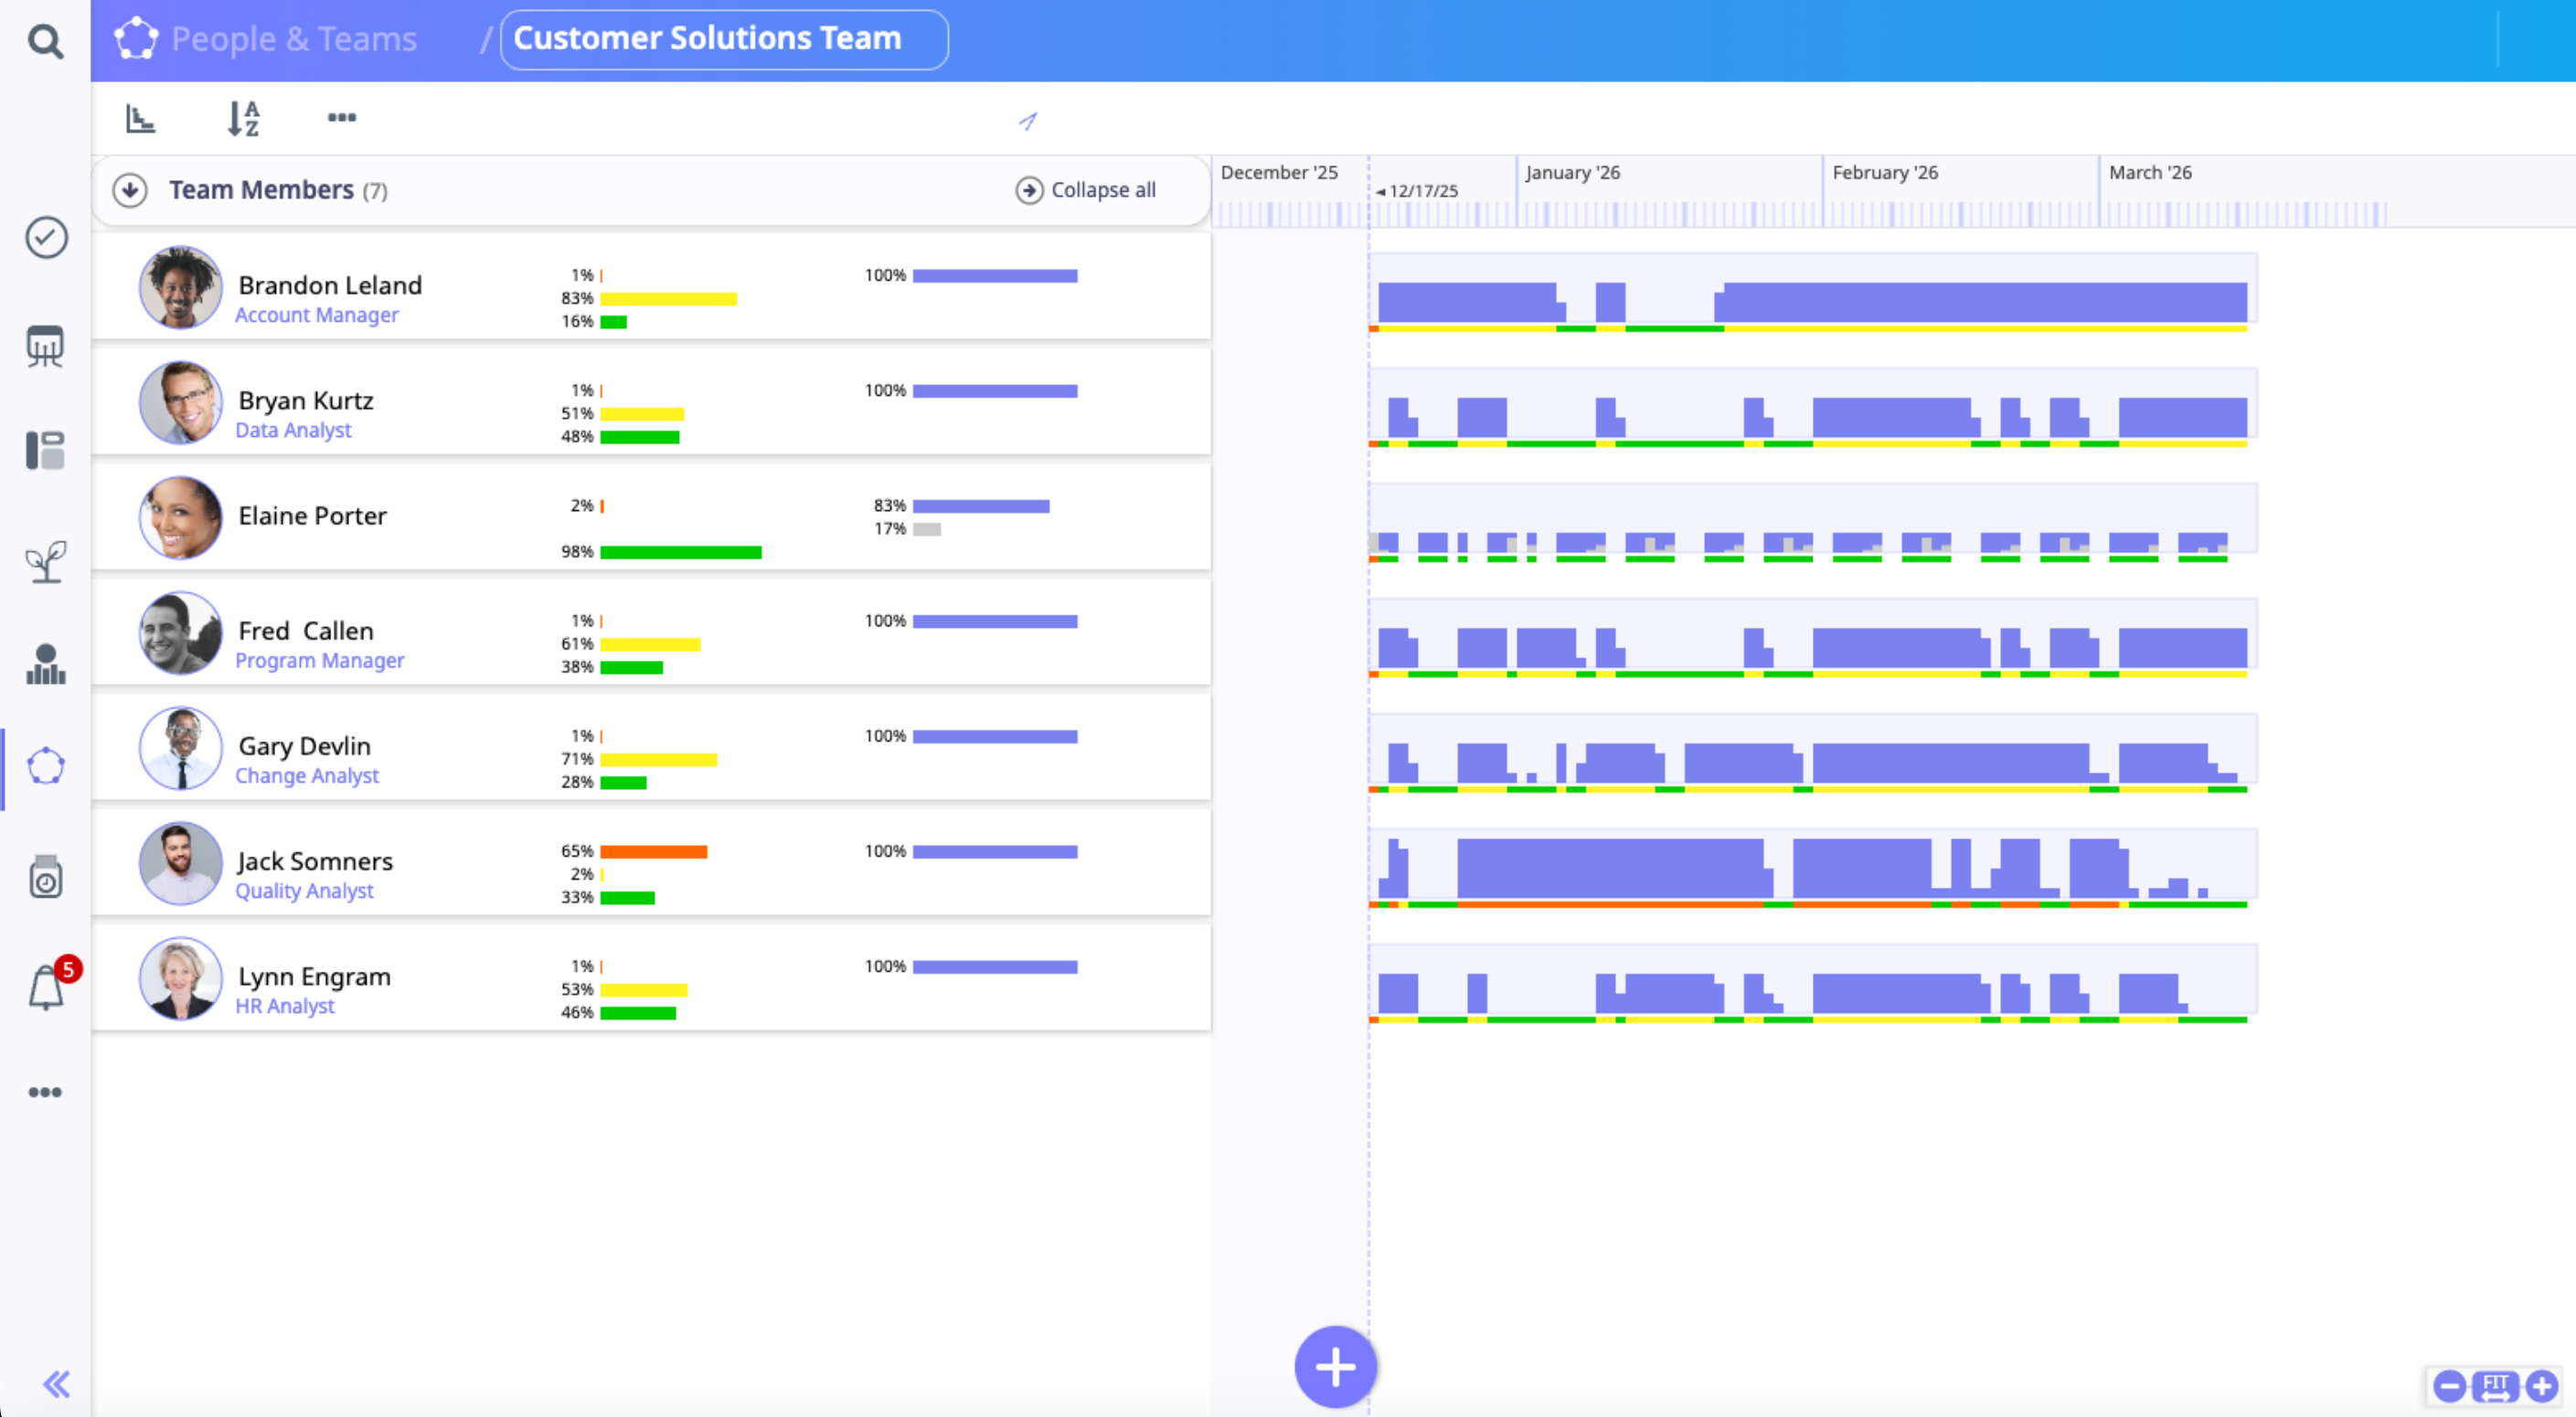Click the purple plus add button
Image resolution: width=2576 pixels, height=1417 pixels.
coord(1335,1366)
